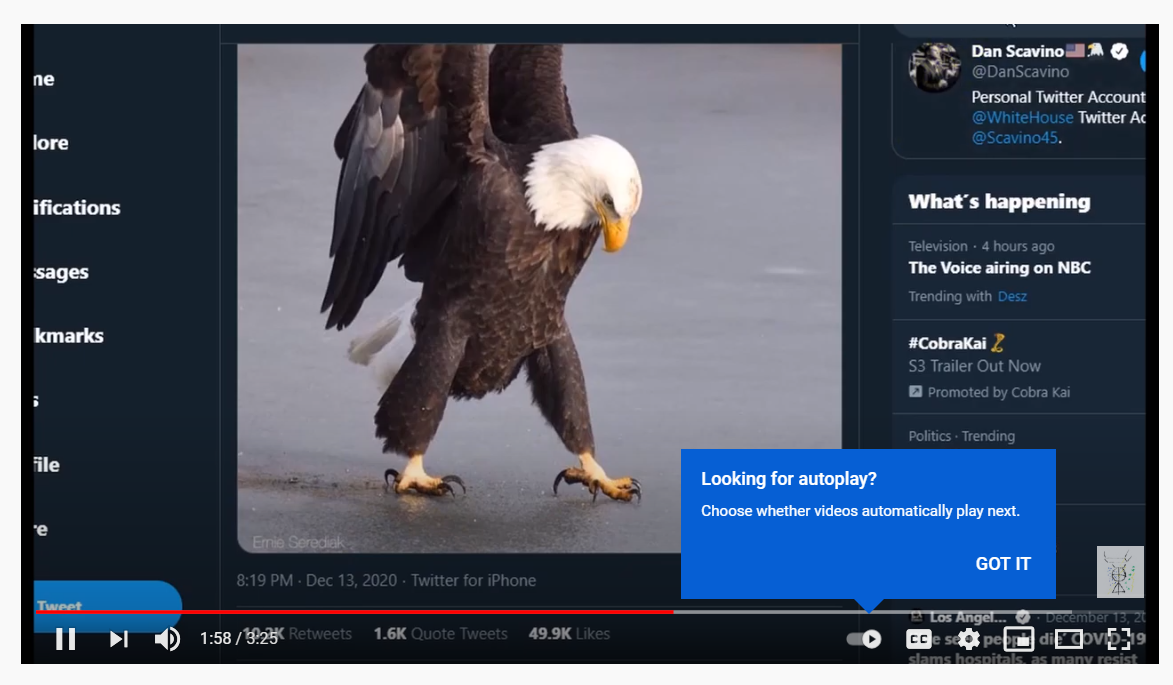Dismiss autoplay tip with GOT IT
This screenshot has height=685, width=1173.
[x=1003, y=564]
